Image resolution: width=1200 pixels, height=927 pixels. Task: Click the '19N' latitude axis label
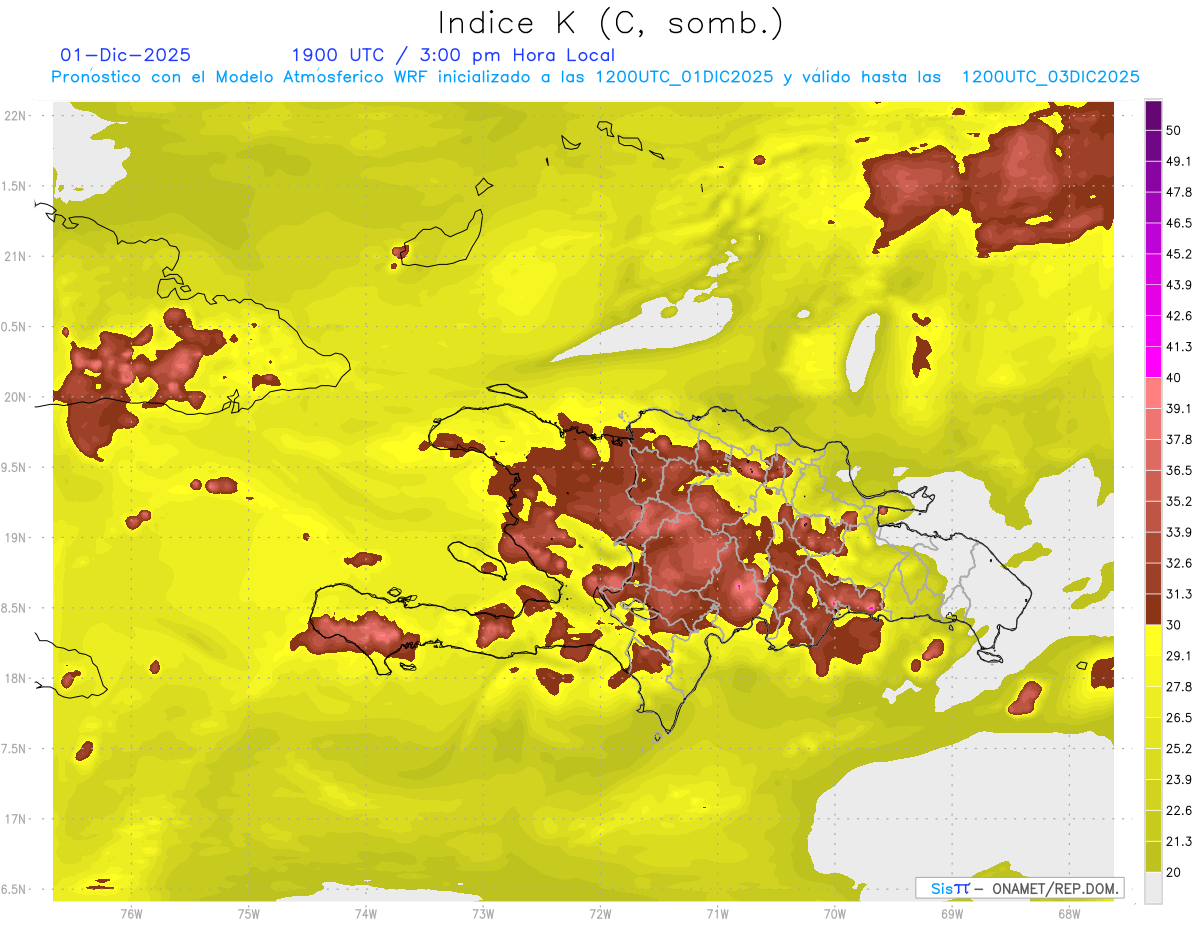tap(15, 537)
